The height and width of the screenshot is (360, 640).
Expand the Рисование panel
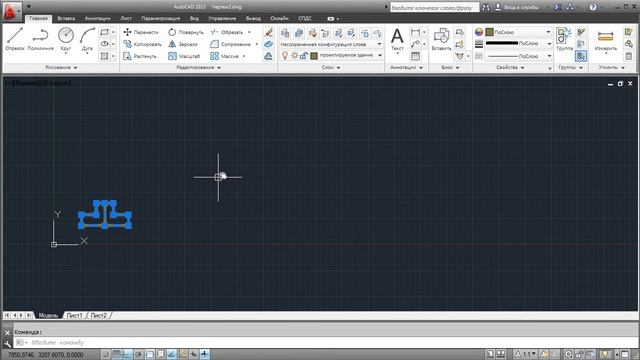coord(61,67)
